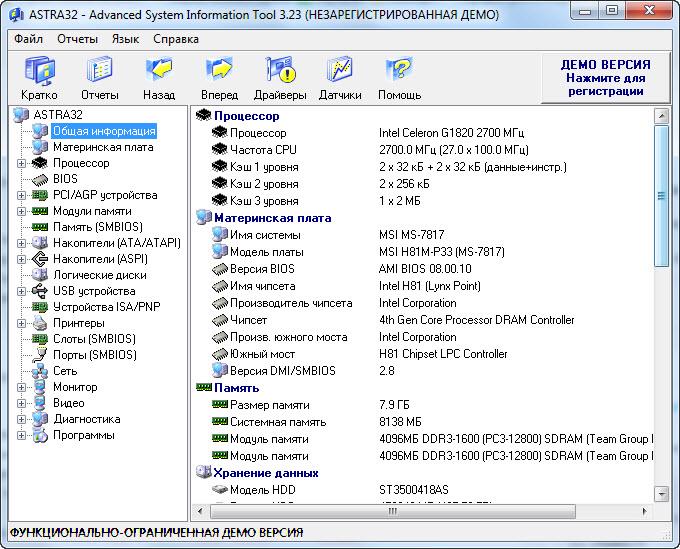Select Слоты (SMBIOS) tree item

pyautogui.click(x=94, y=339)
